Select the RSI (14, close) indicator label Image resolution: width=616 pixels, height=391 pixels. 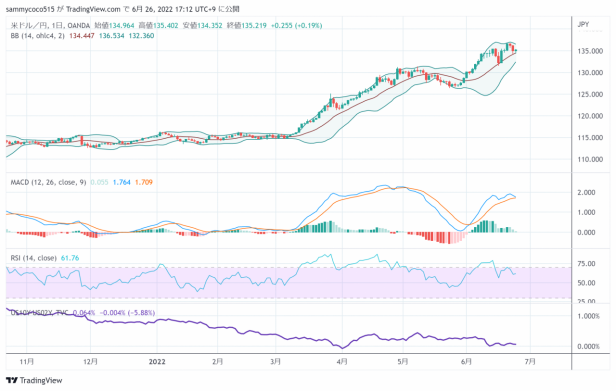[x=33, y=258]
